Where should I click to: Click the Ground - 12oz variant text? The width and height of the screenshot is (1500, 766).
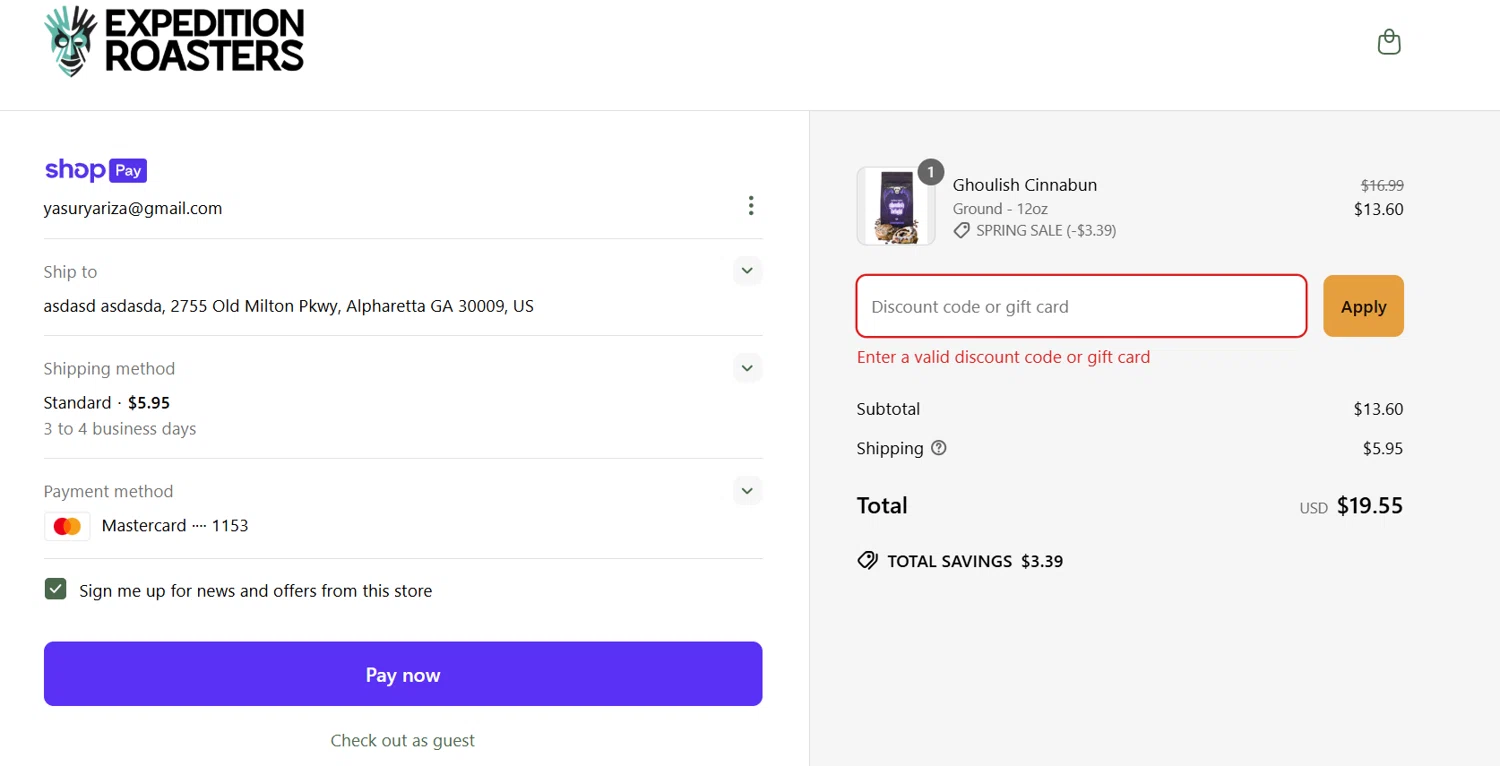pos(1000,209)
